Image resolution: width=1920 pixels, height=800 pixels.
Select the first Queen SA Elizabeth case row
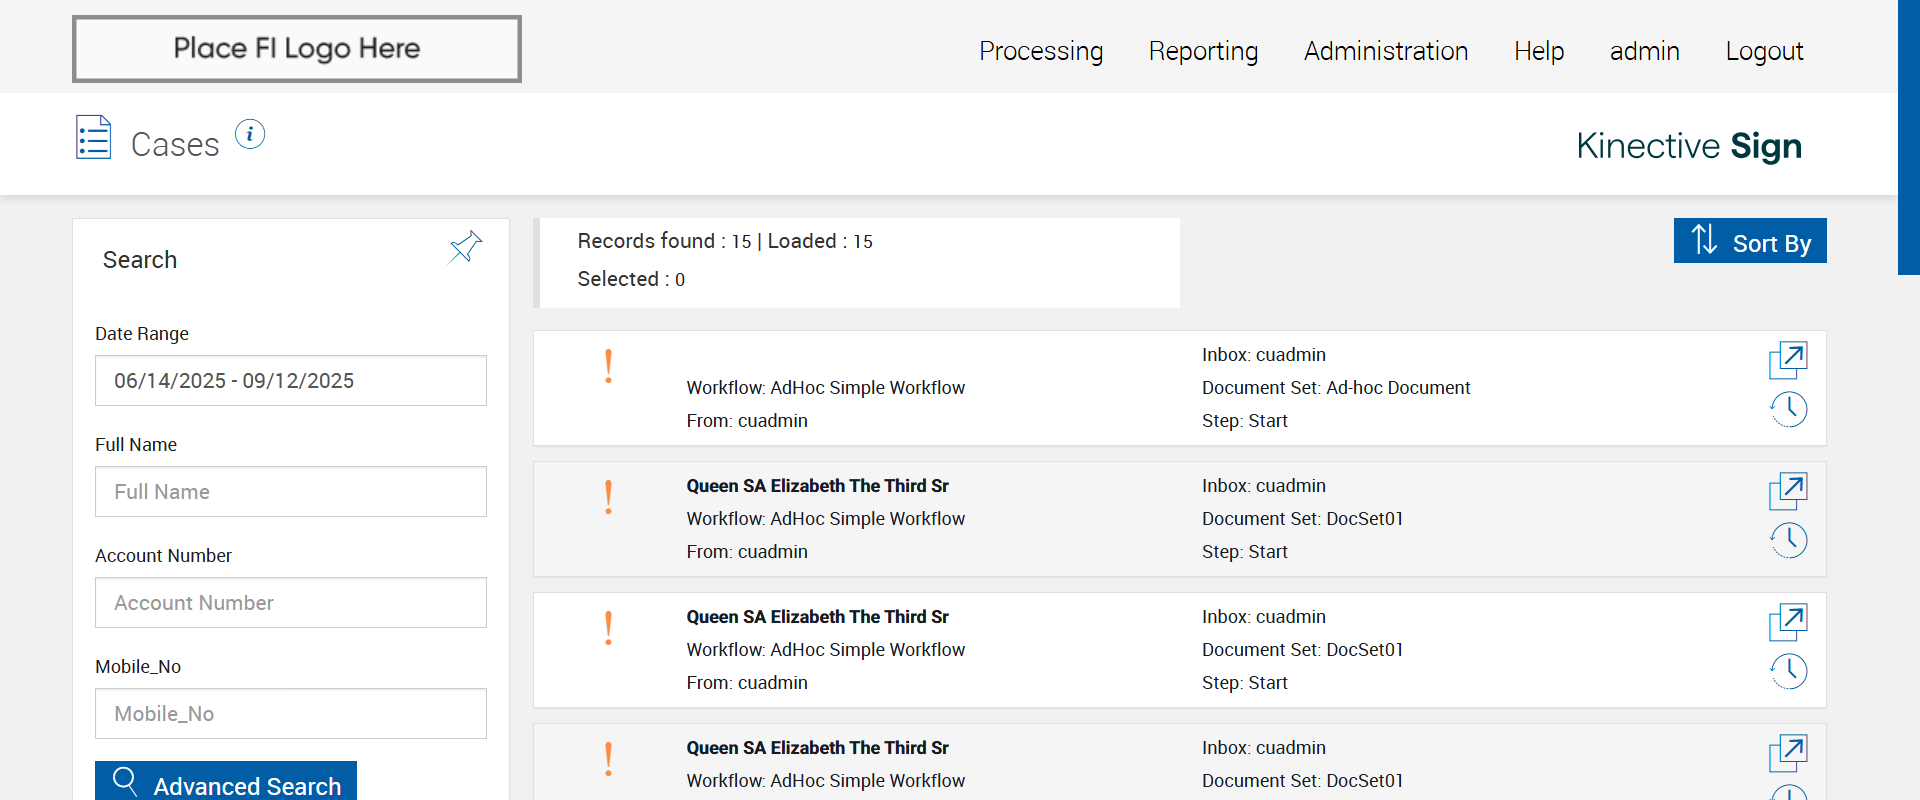tap(1000, 519)
